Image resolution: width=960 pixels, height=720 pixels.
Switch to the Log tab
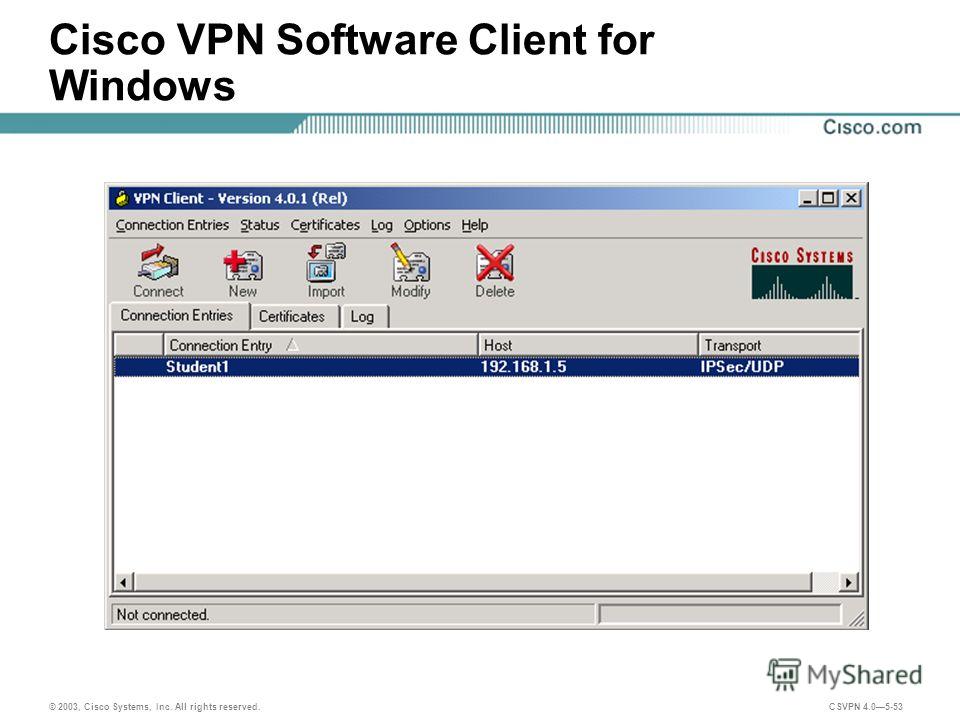point(364,317)
